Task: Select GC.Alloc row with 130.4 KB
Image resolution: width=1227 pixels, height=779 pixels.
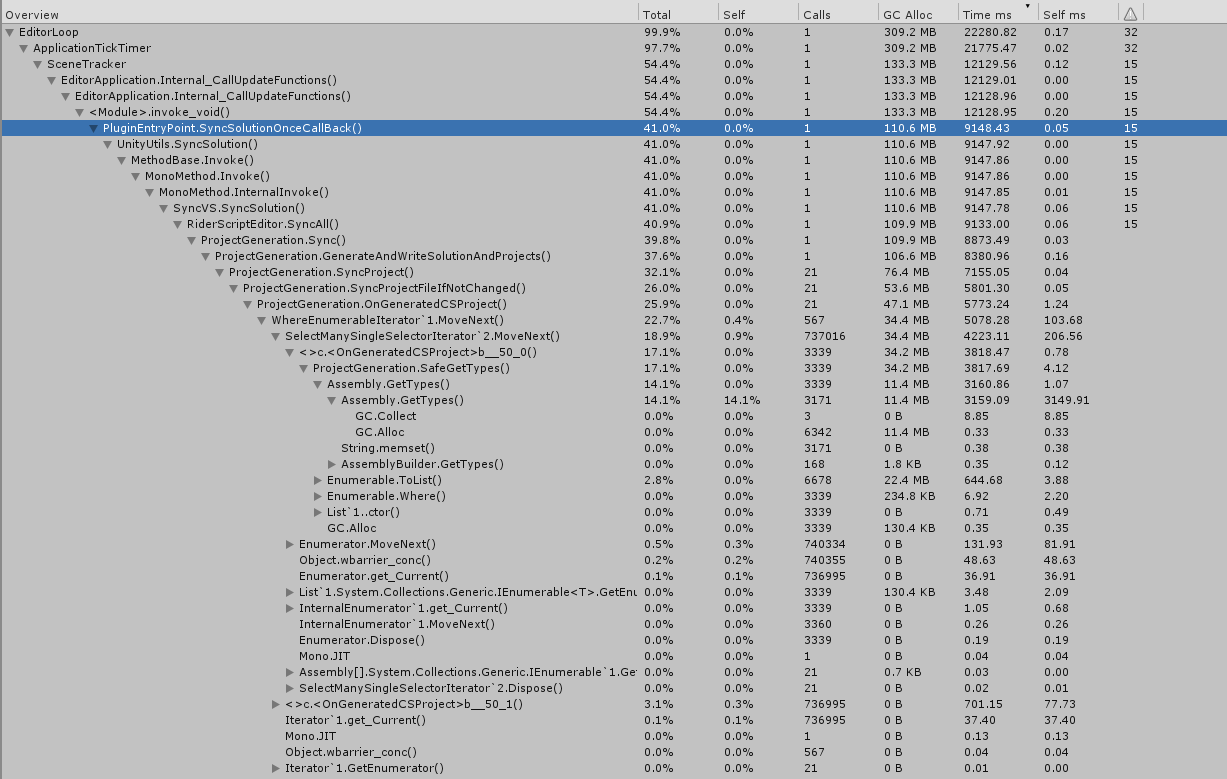Action: point(613,528)
